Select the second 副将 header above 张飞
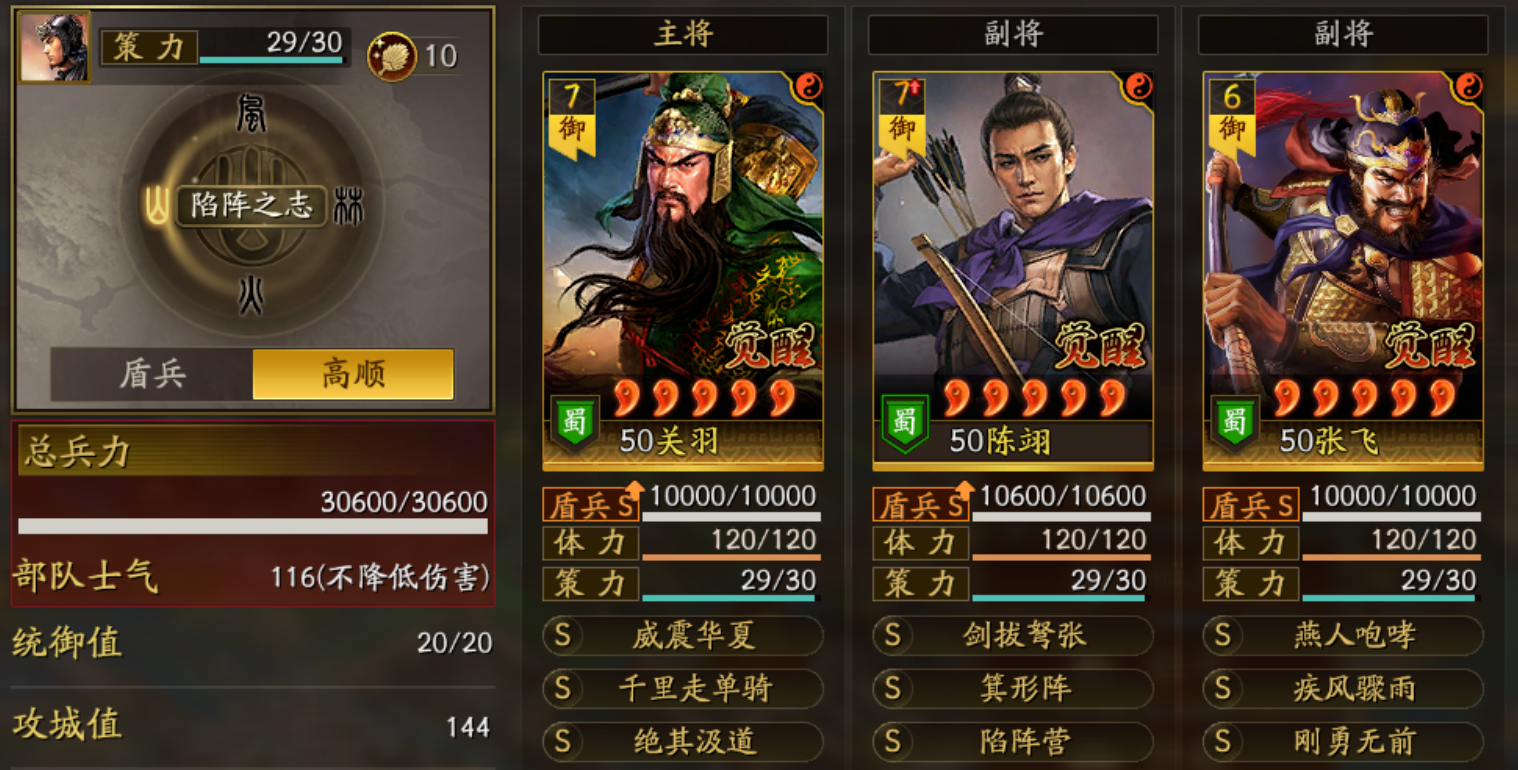The image size is (1518, 770). [1343, 35]
